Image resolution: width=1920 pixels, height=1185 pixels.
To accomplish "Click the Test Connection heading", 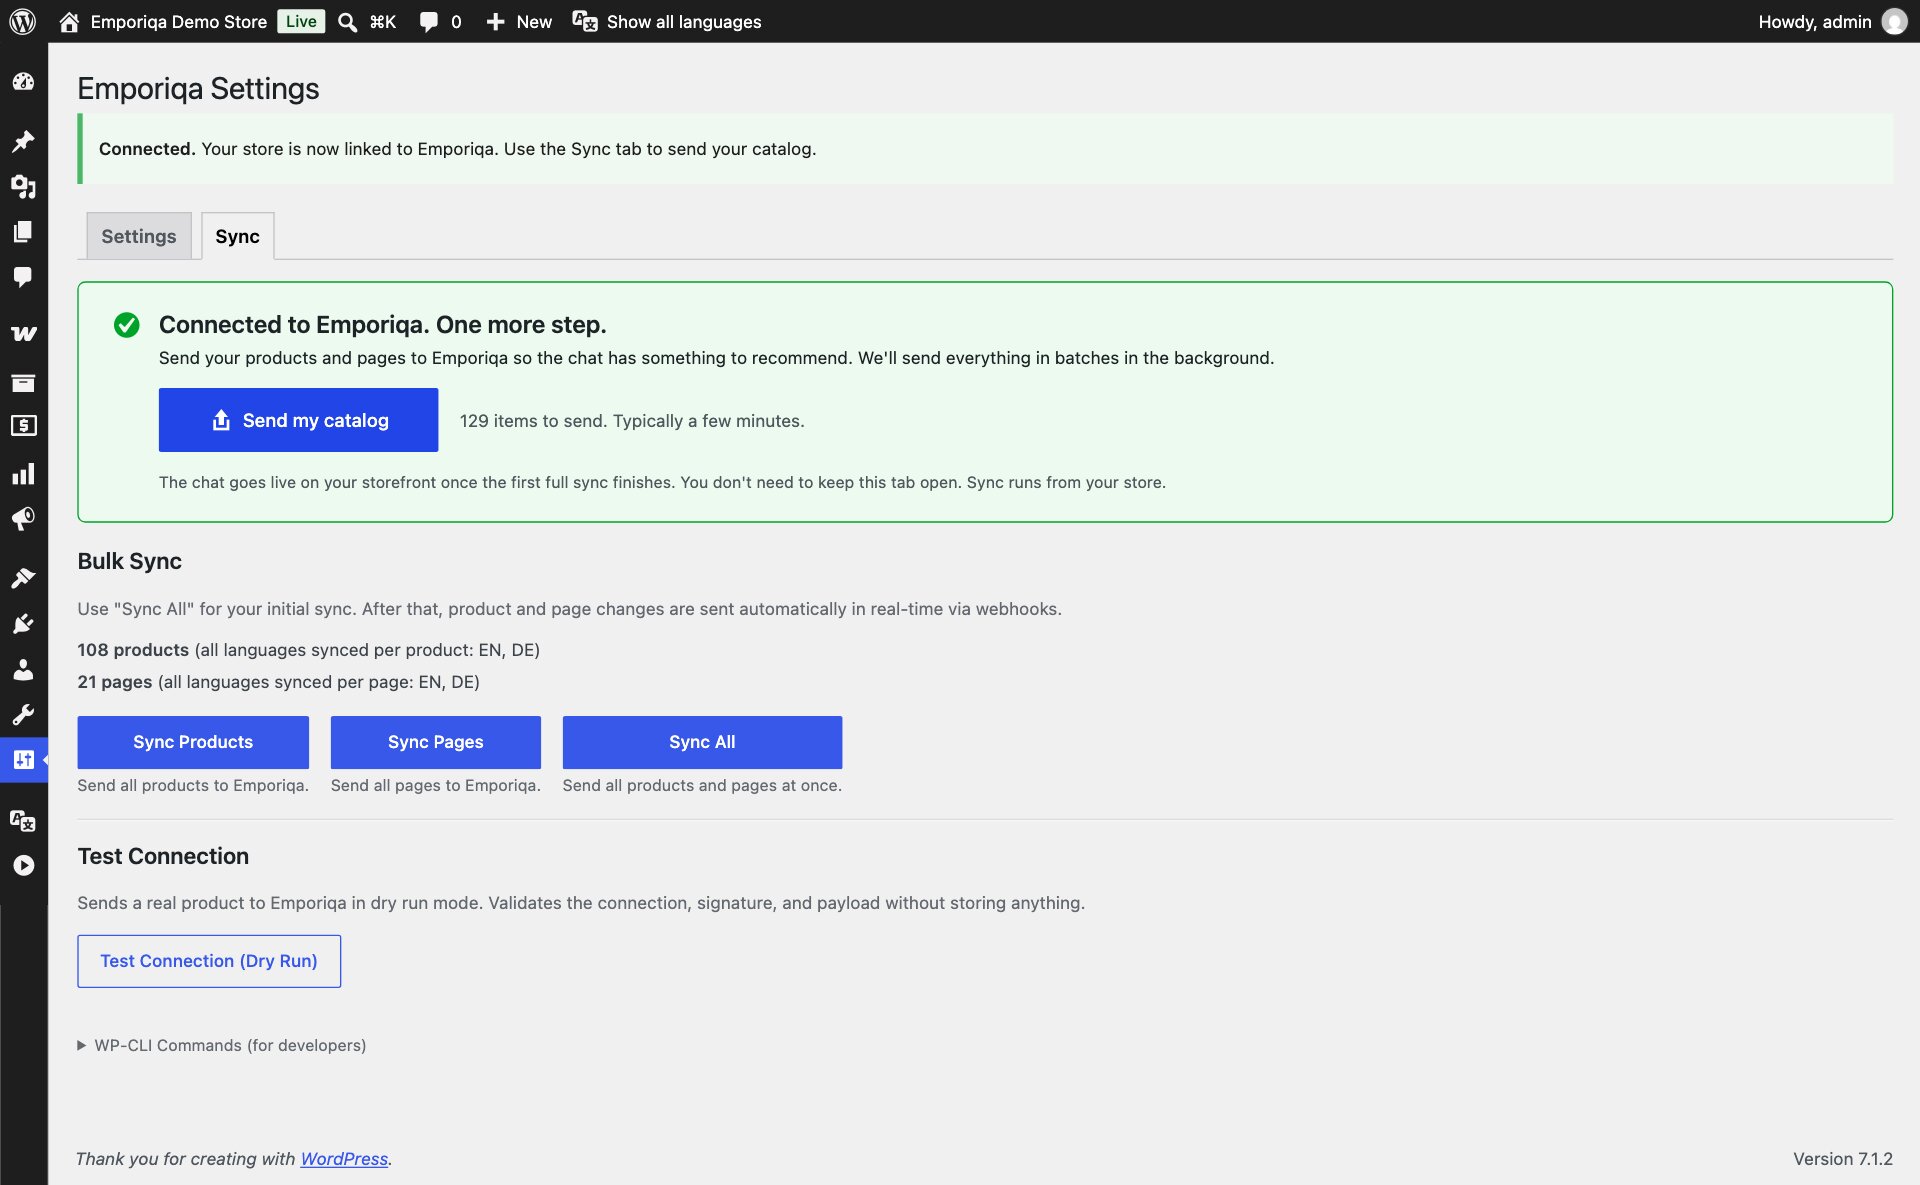I will (x=163, y=856).
